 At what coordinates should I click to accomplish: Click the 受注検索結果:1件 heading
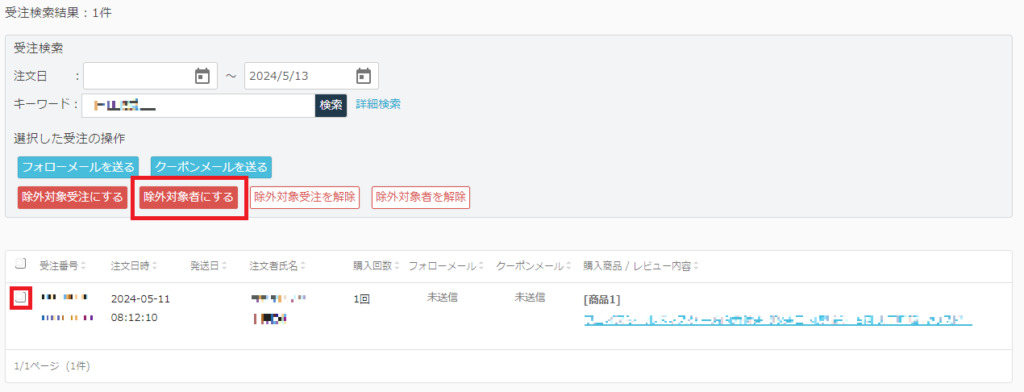click(x=58, y=12)
